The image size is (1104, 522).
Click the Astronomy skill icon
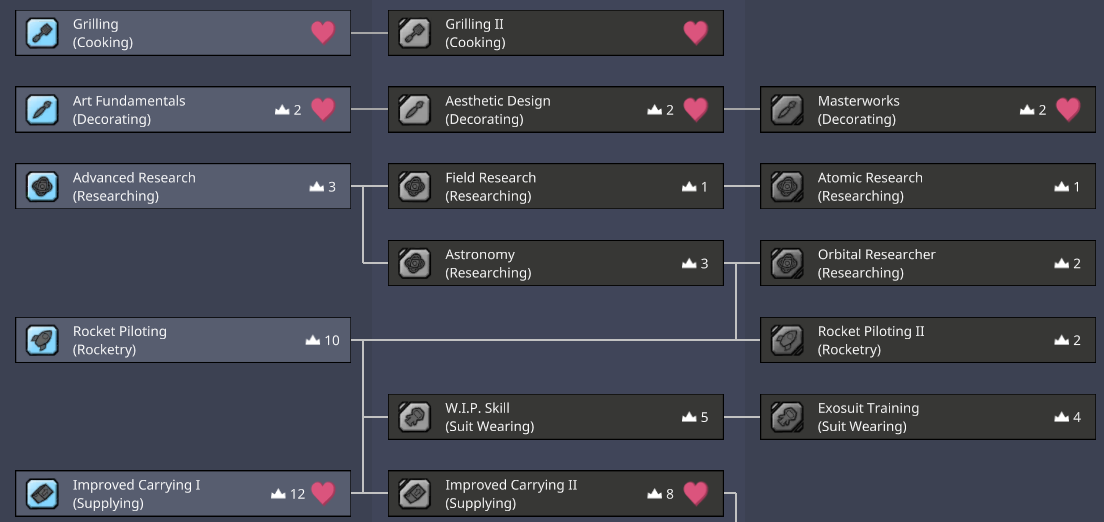[414, 263]
